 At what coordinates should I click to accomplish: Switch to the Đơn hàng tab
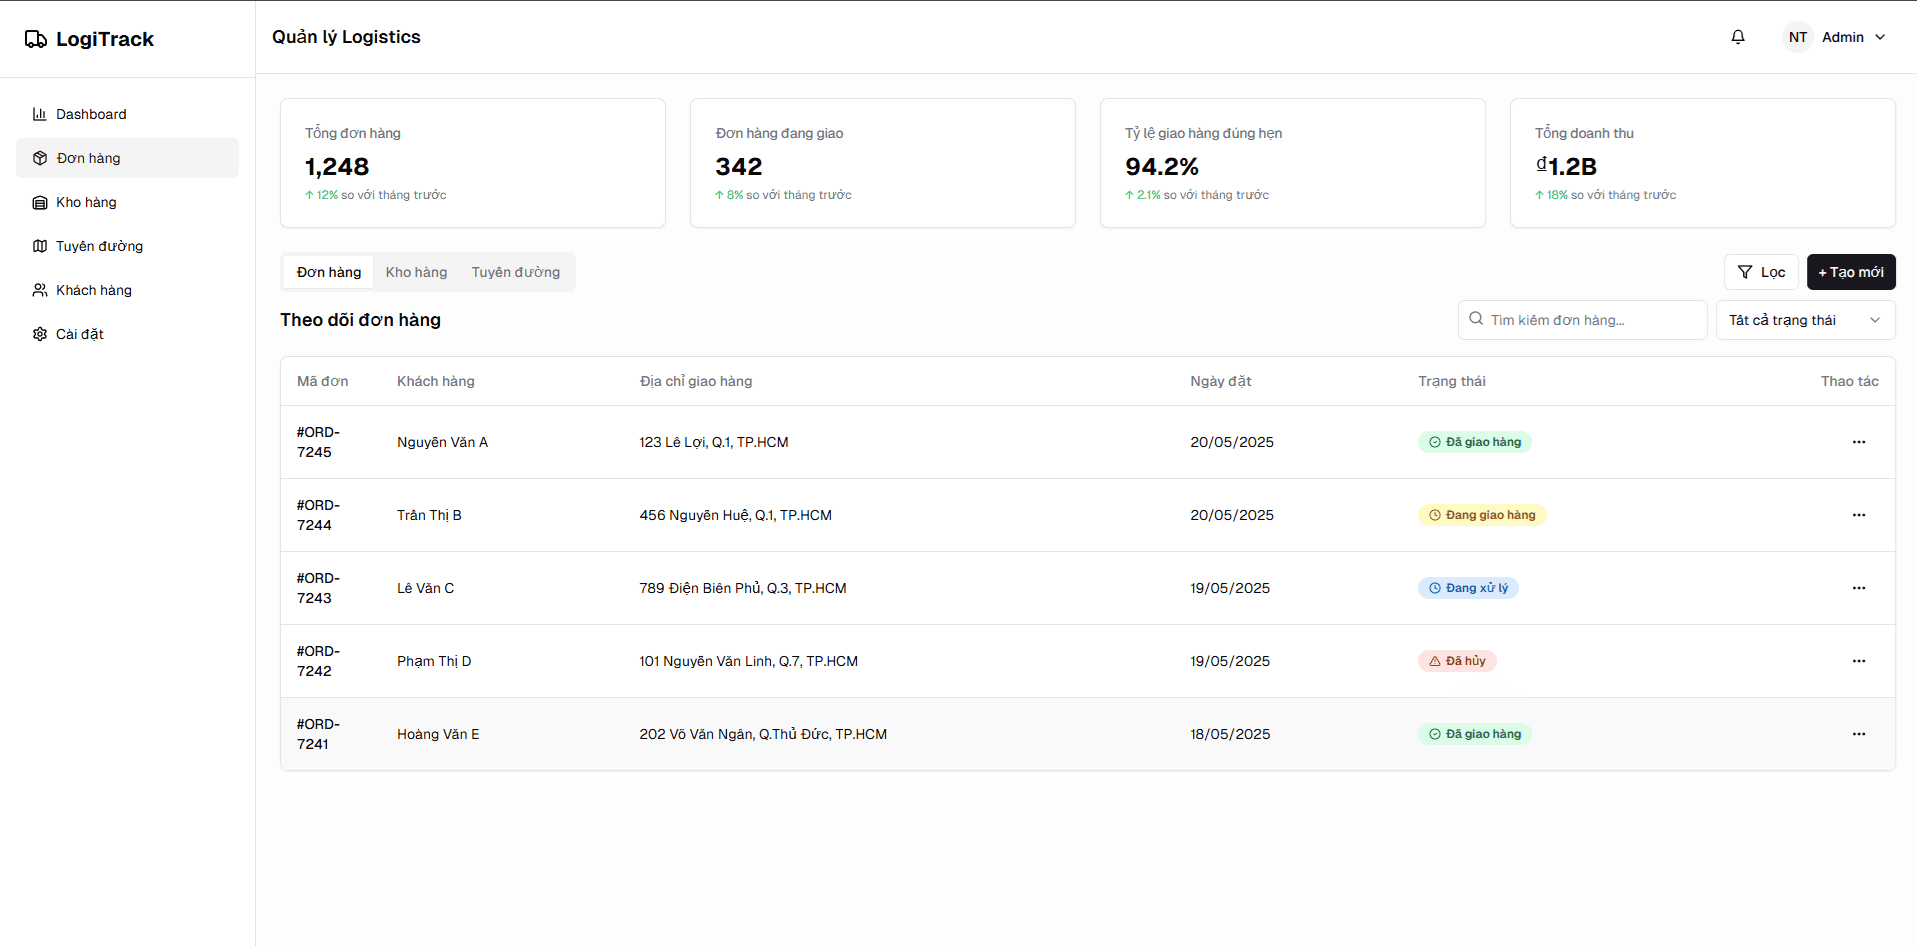click(329, 272)
